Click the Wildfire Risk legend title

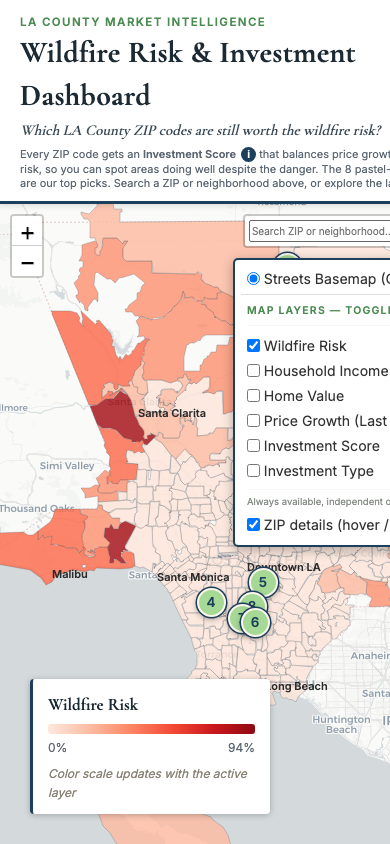click(x=93, y=705)
